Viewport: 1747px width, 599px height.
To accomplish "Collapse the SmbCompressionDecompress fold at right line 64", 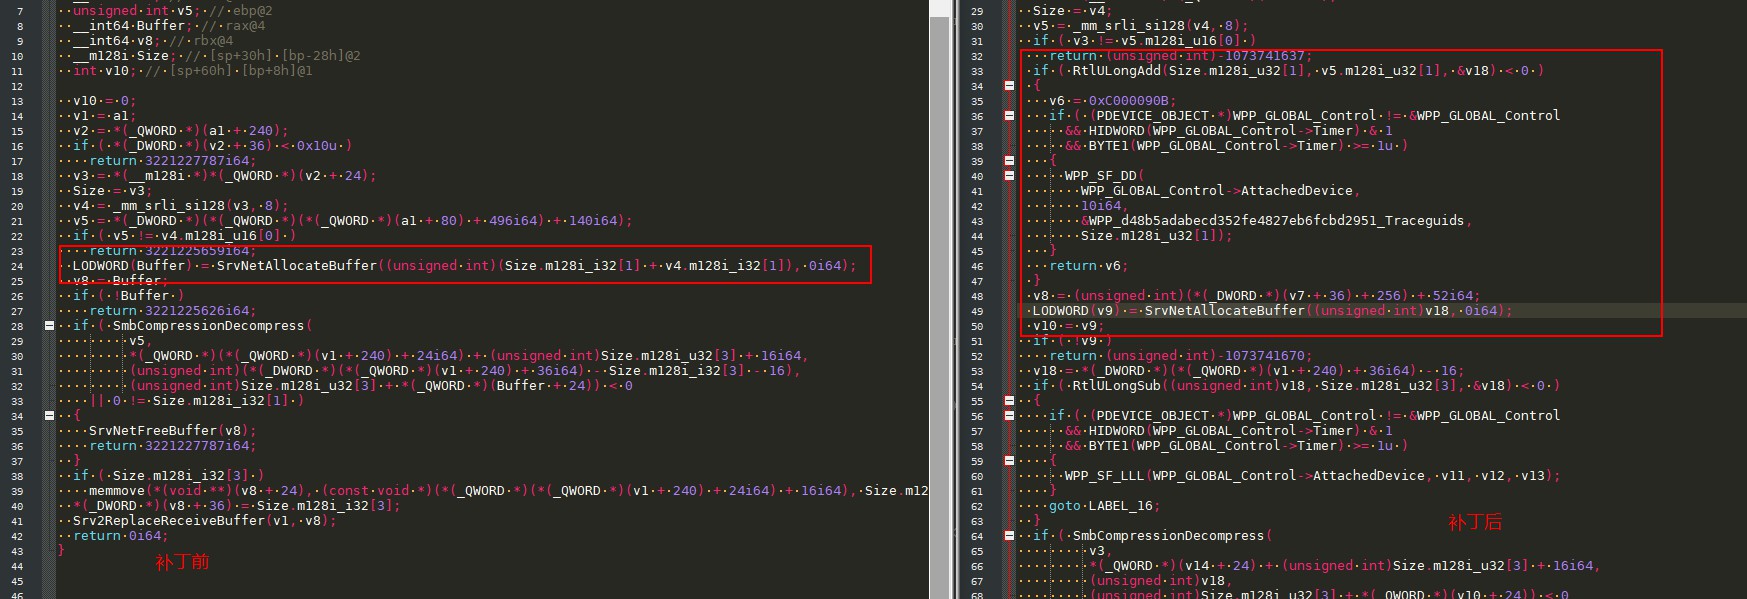I will point(1009,535).
